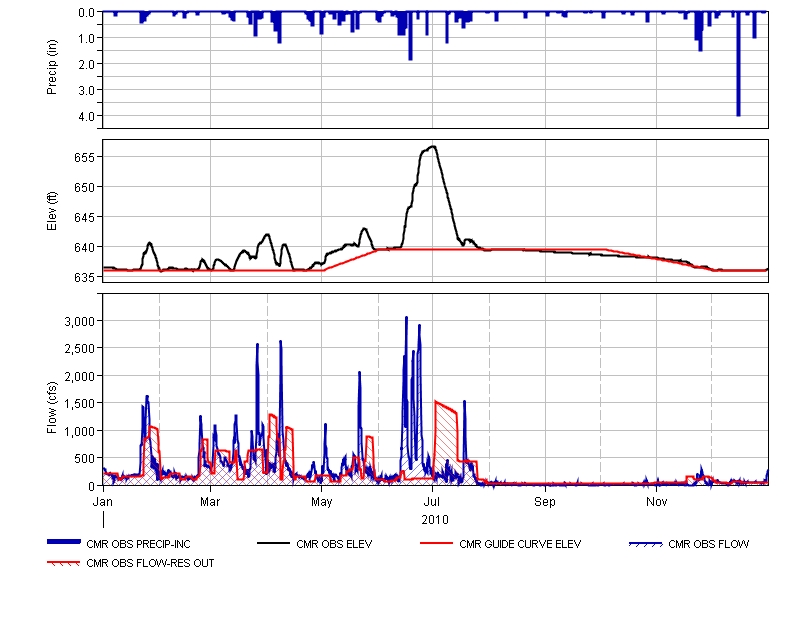Image resolution: width=800 pixels, height=627 pixels.
Task: Click the red guide curve legend line swatch
Action: (436, 543)
